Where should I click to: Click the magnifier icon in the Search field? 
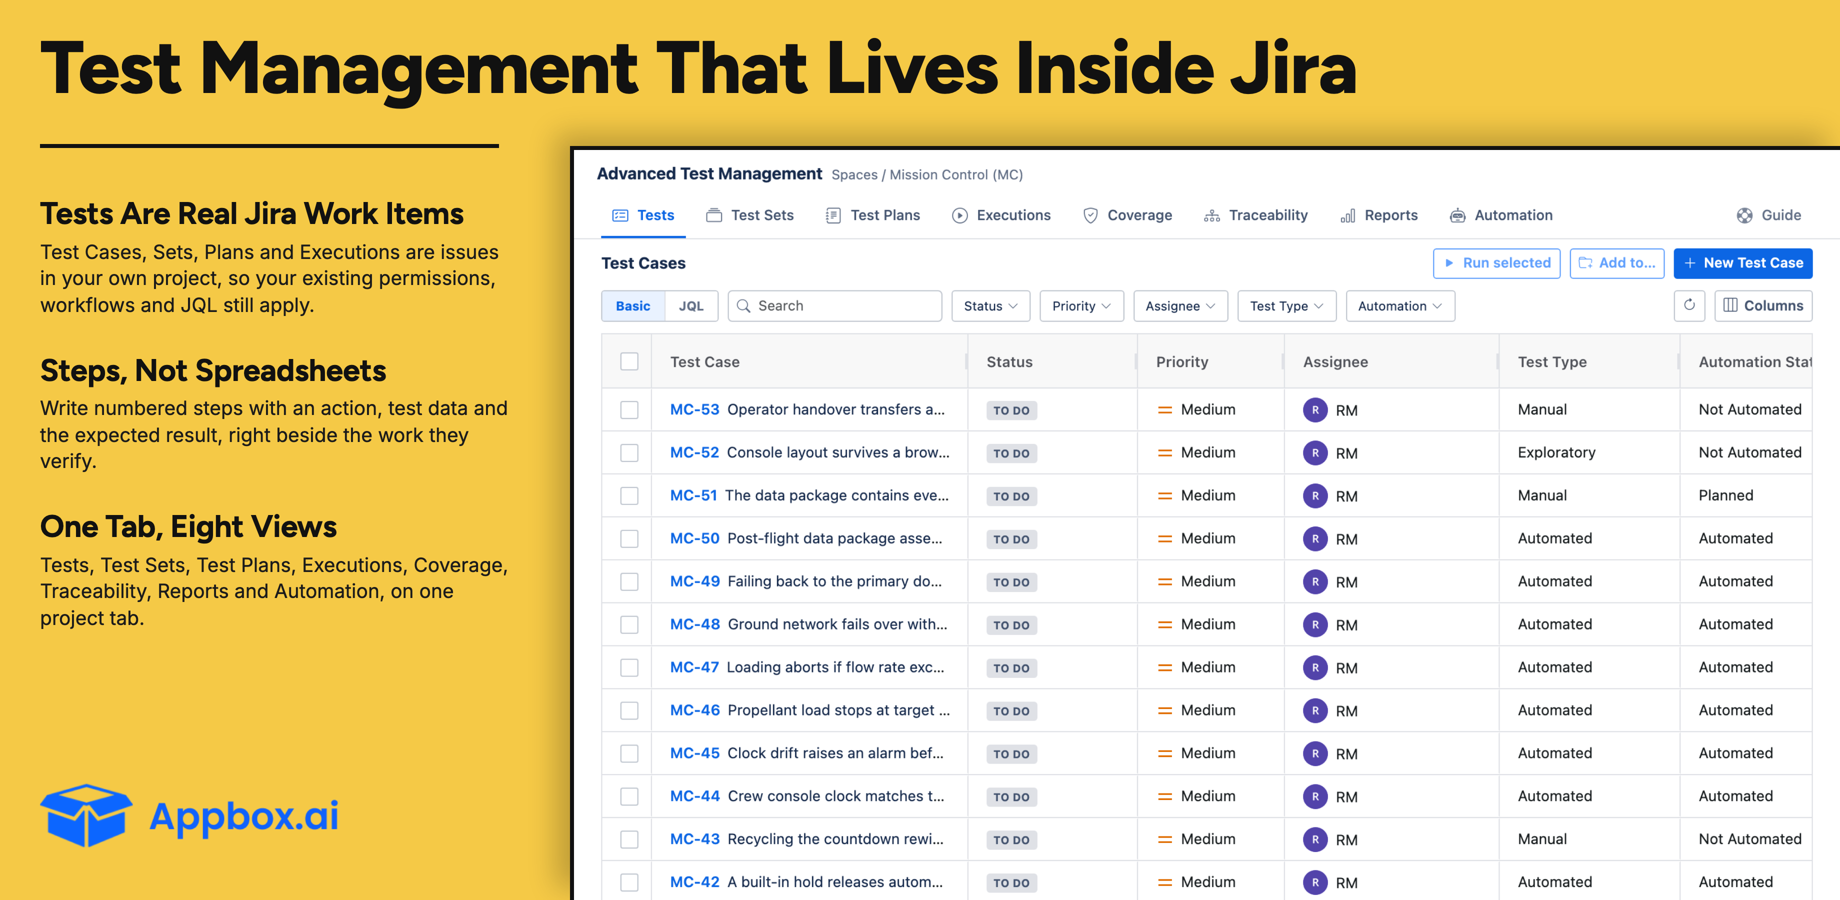744,306
